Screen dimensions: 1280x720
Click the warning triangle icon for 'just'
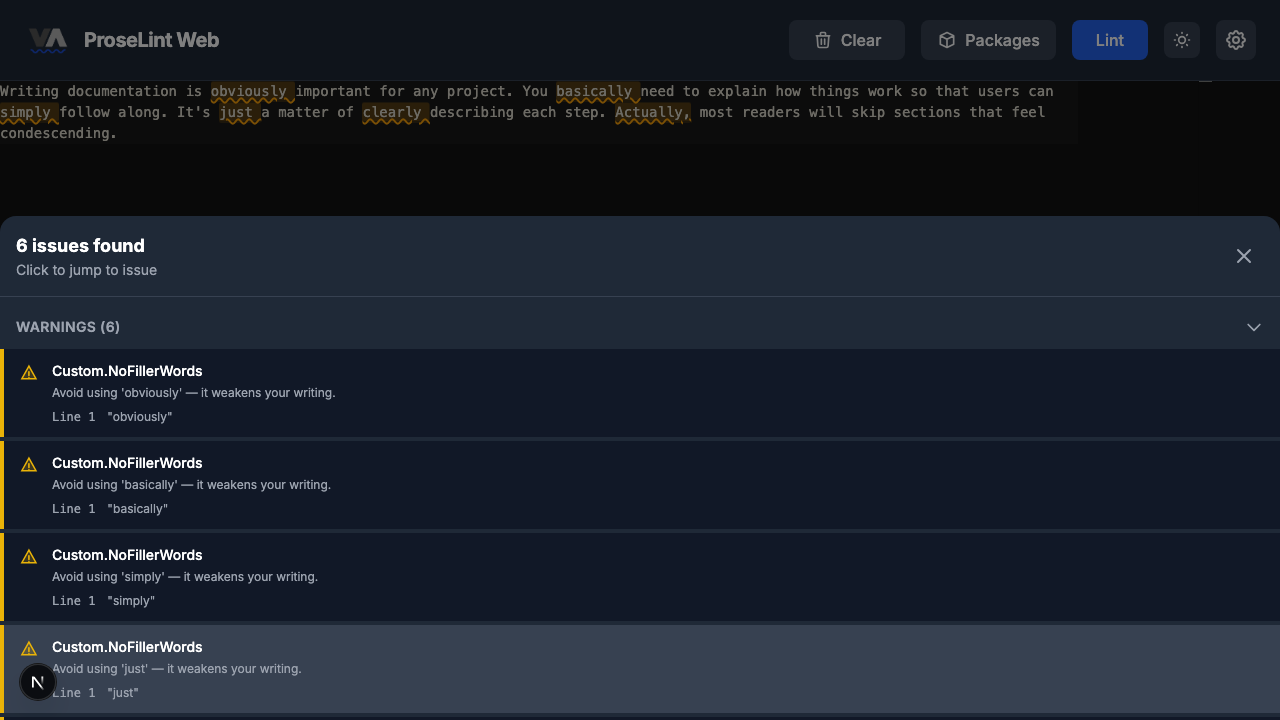[29, 649]
